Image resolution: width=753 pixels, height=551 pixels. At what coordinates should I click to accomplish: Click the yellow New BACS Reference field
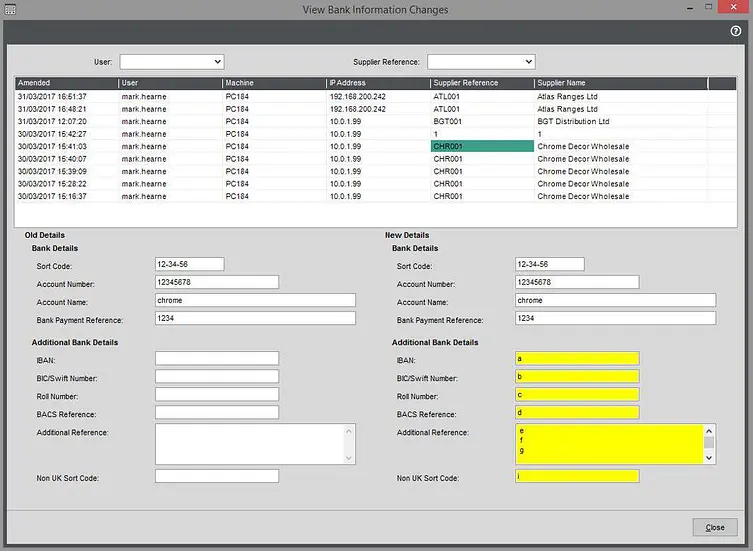click(577, 412)
